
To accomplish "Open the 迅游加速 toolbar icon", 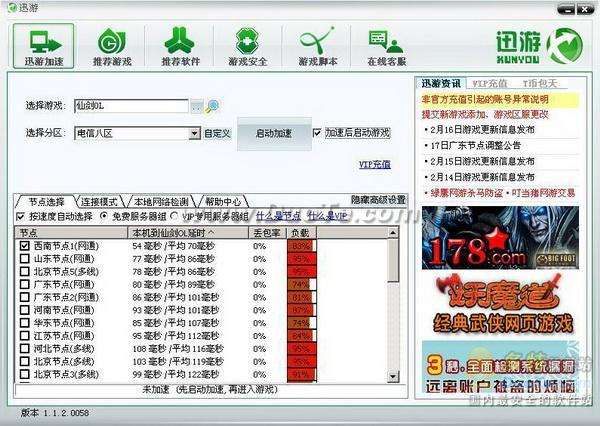I will coord(44,46).
